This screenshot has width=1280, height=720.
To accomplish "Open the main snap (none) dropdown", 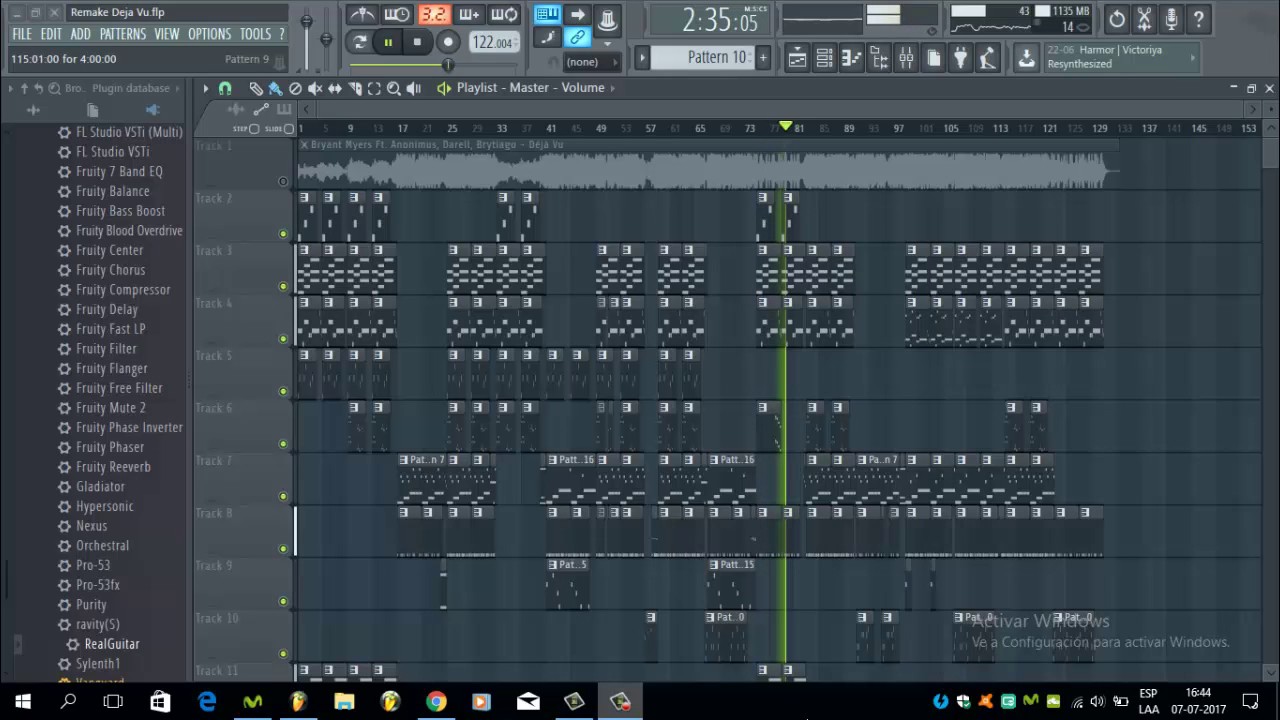I will (590, 62).
